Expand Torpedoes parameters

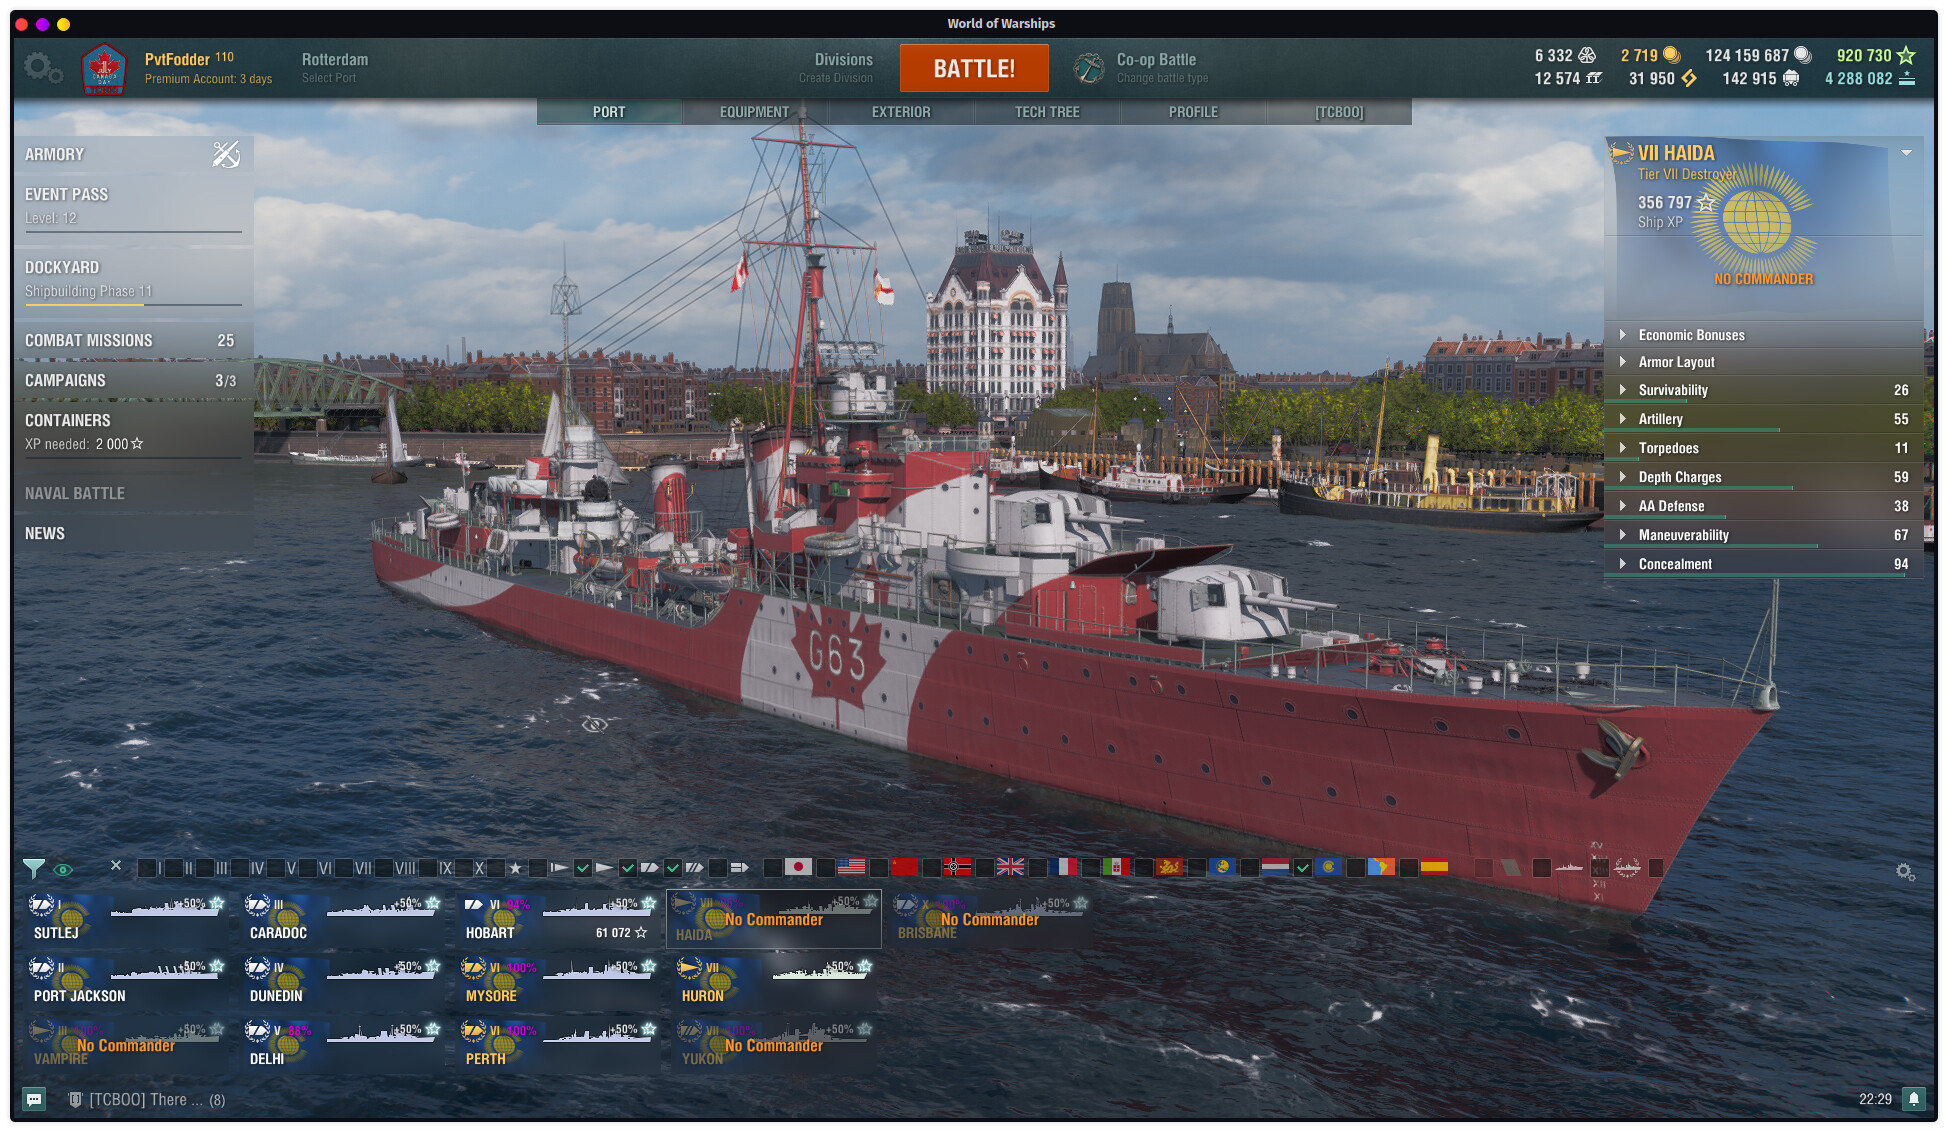[1764, 448]
